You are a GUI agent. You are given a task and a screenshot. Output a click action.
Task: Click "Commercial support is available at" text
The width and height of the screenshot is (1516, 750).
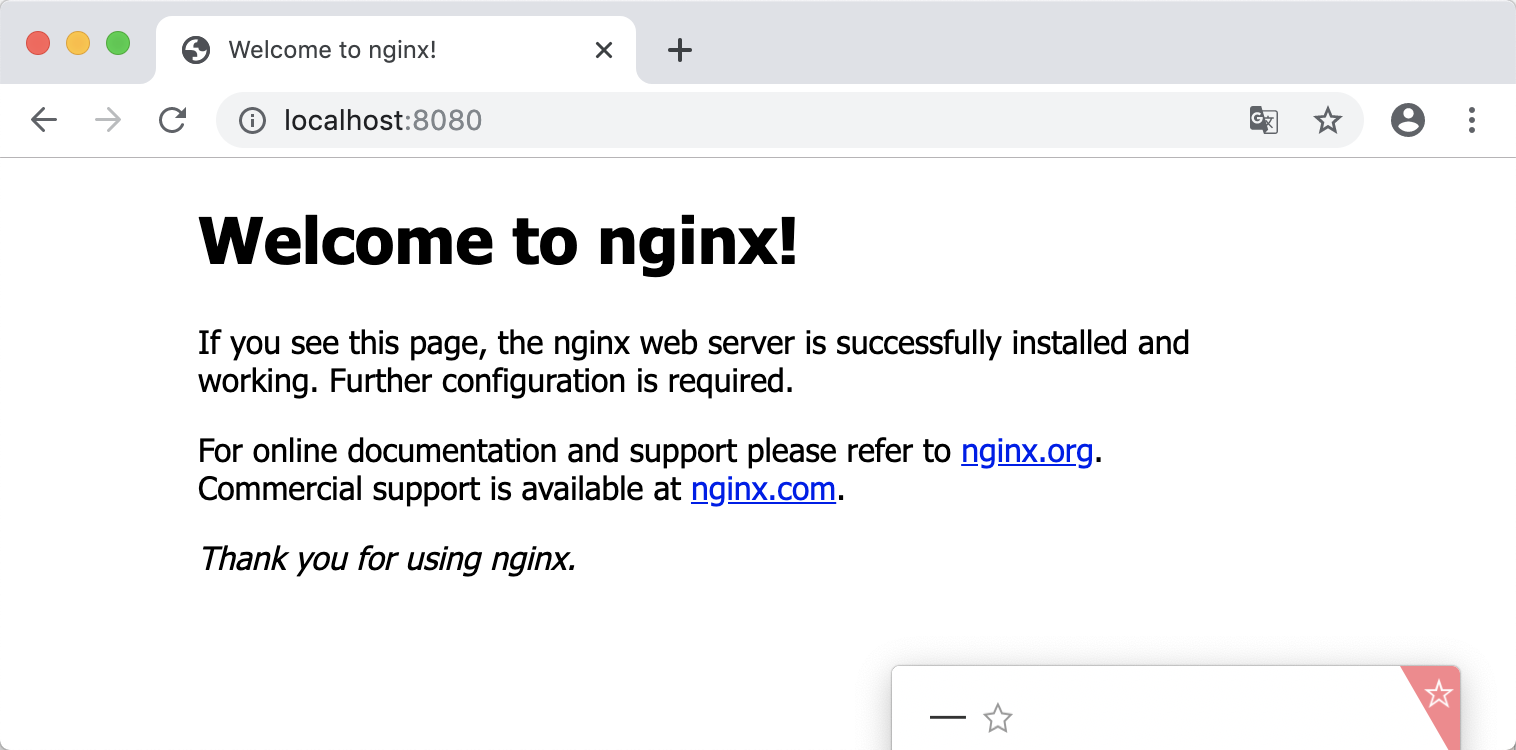coord(440,490)
